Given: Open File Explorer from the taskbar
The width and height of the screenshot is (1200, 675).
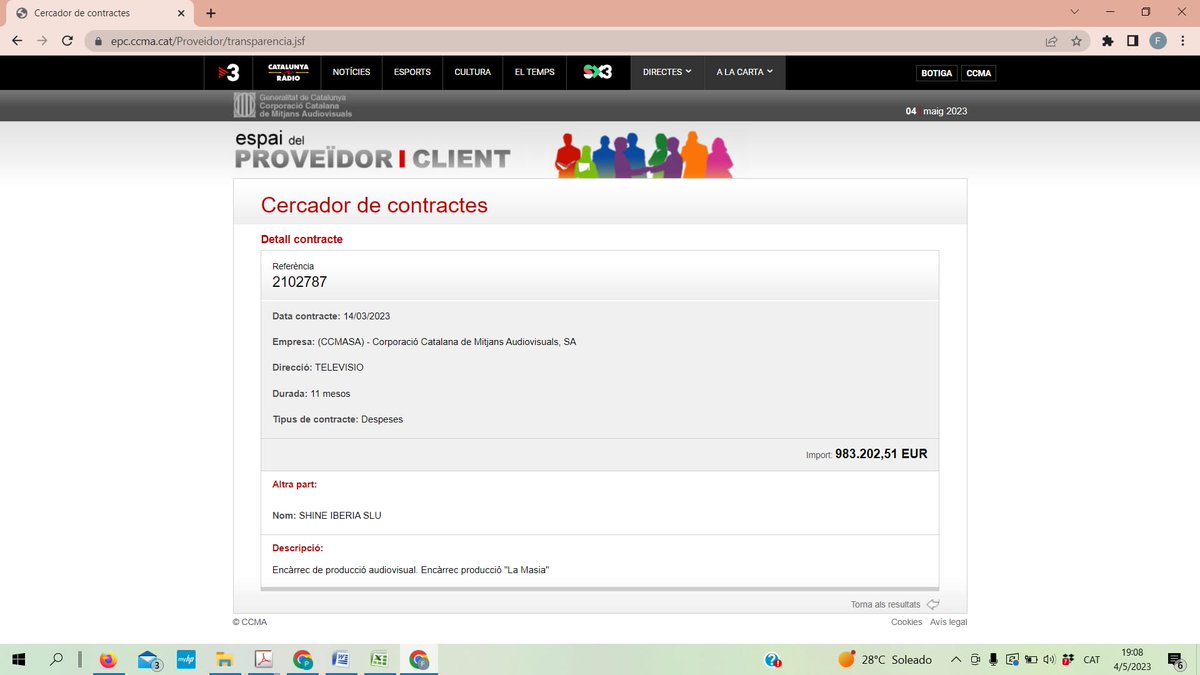Looking at the screenshot, I should (x=225, y=659).
